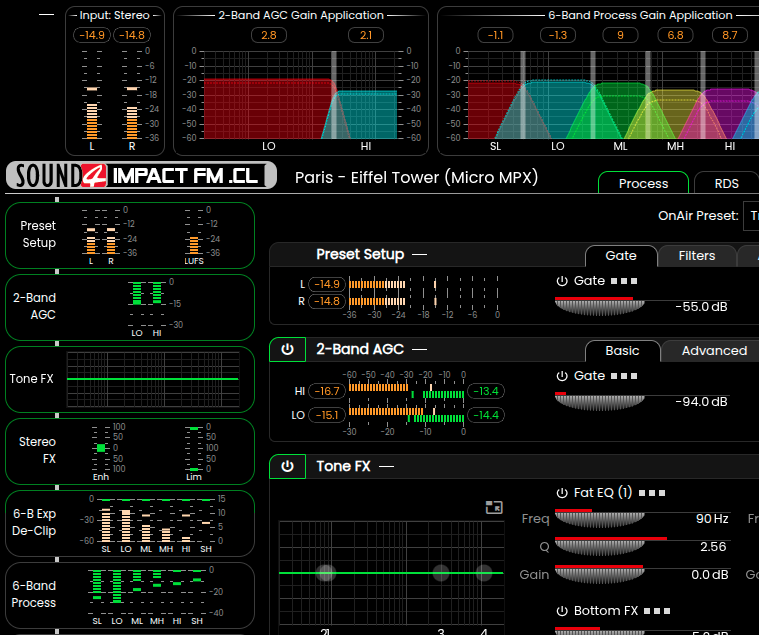Adjust the Fat EQ Freq 90 Hz slider
Image resolution: width=759 pixels, height=635 pixels.
coord(600,518)
